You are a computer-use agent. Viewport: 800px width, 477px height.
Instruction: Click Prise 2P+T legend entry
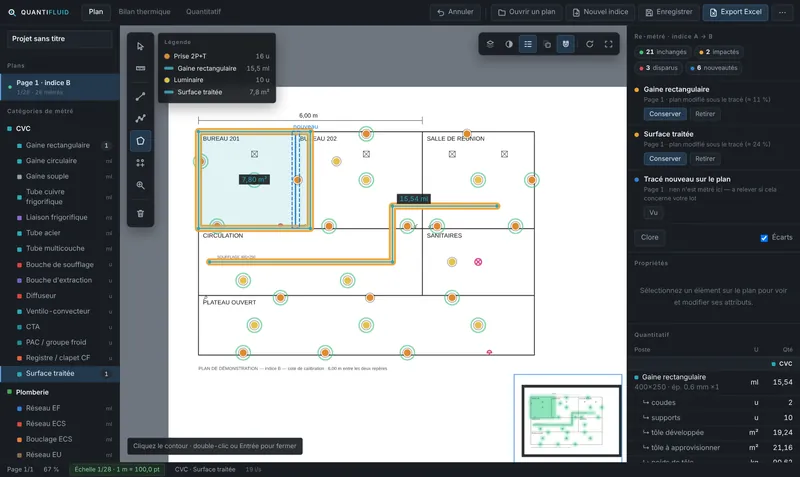tap(217, 56)
